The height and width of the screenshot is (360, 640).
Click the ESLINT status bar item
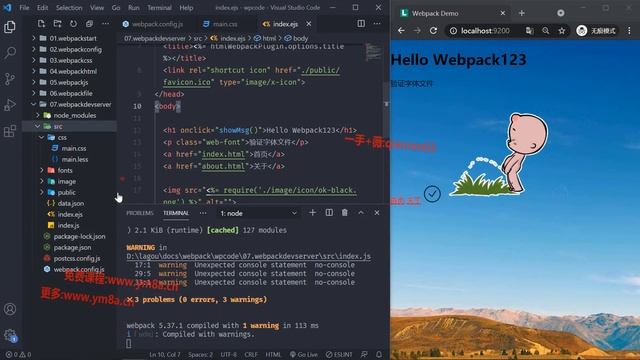click(339, 354)
